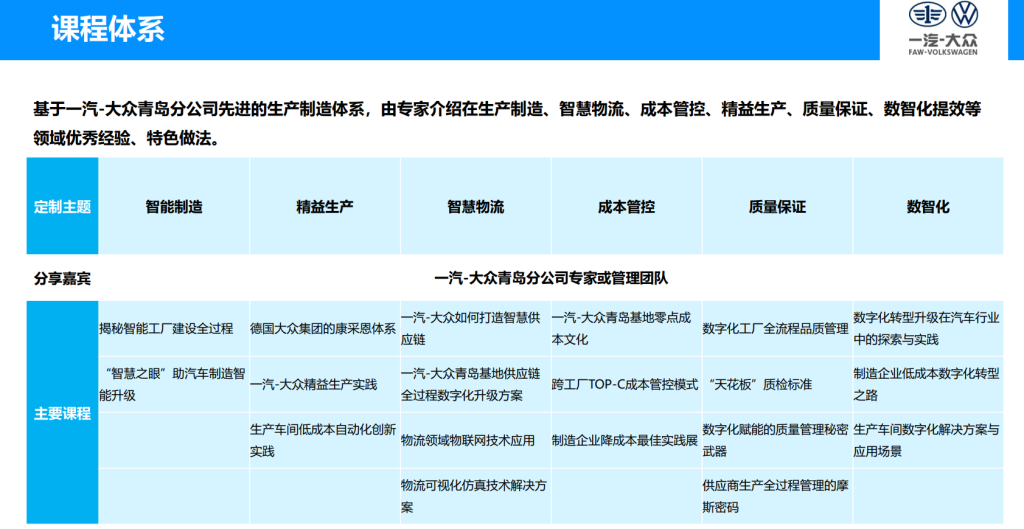1024x529 pixels.
Task: Select the 分享嘉宾 row label
Action: [62, 278]
